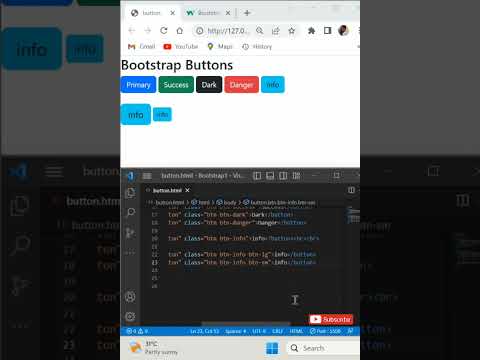
Task: Click the blue Primary button
Action: [x=138, y=85]
